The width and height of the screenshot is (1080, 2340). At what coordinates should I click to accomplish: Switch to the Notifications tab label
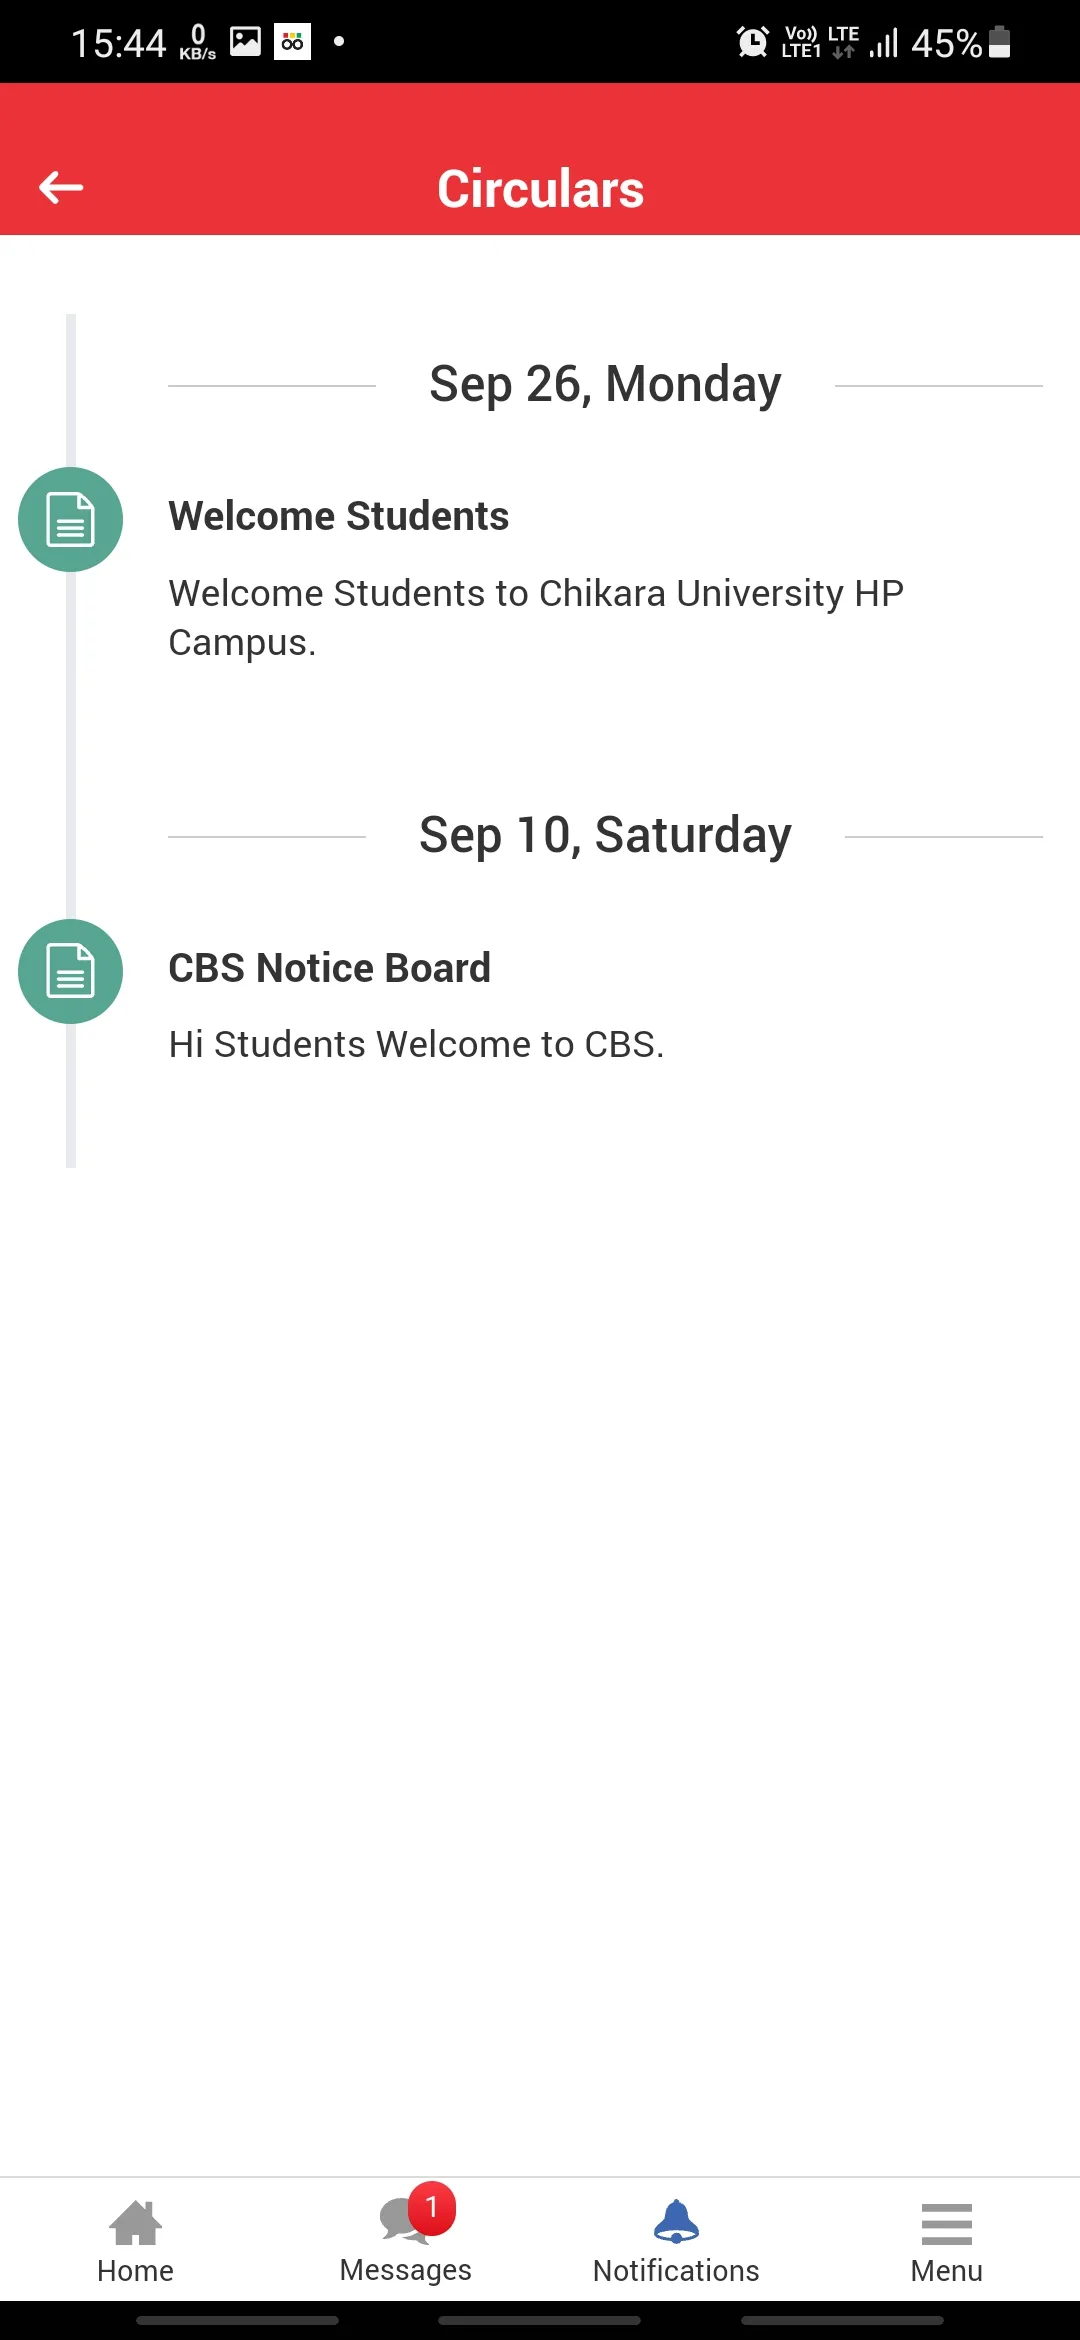pyautogui.click(x=676, y=2271)
